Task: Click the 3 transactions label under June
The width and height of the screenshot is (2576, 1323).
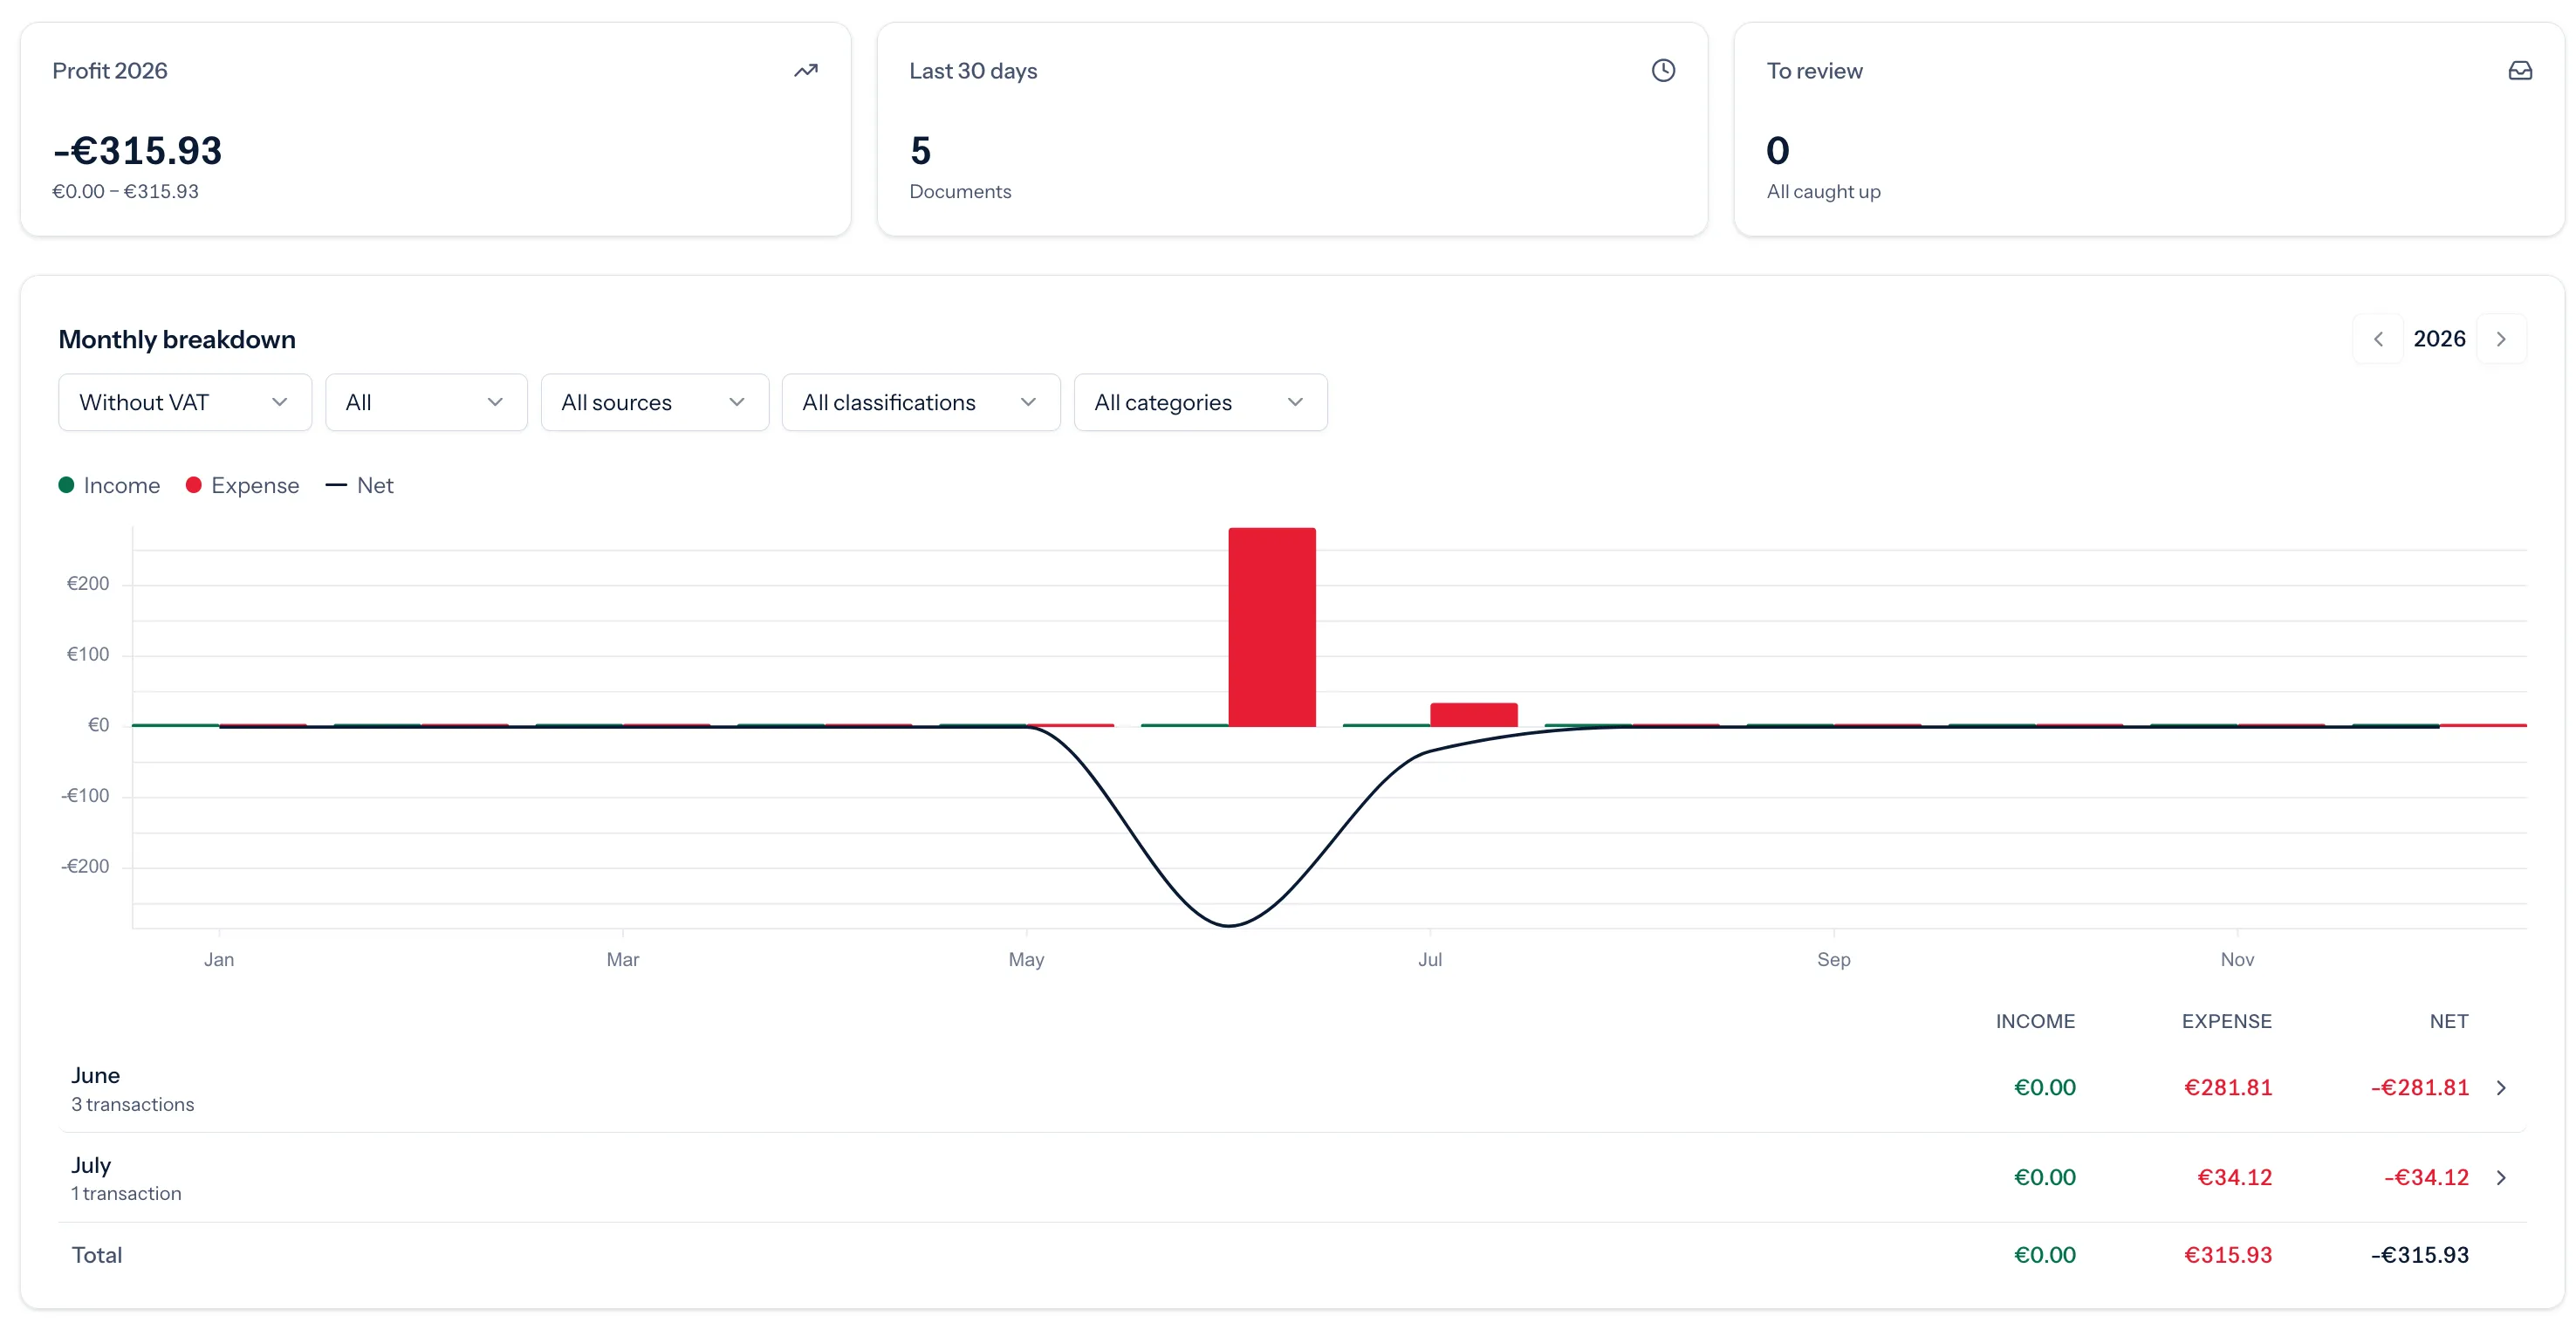Action: tap(132, 1104)
